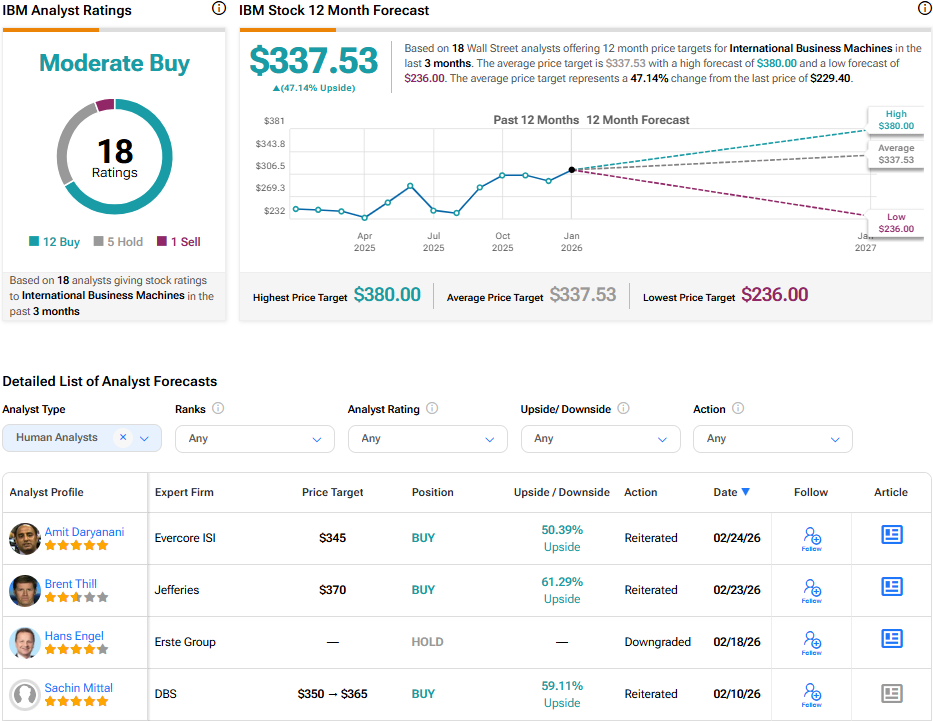The width and height of the screenshot is (933, 721).
Task: Follow analyst Brent Thill
Action: click(x=811, y=590)
